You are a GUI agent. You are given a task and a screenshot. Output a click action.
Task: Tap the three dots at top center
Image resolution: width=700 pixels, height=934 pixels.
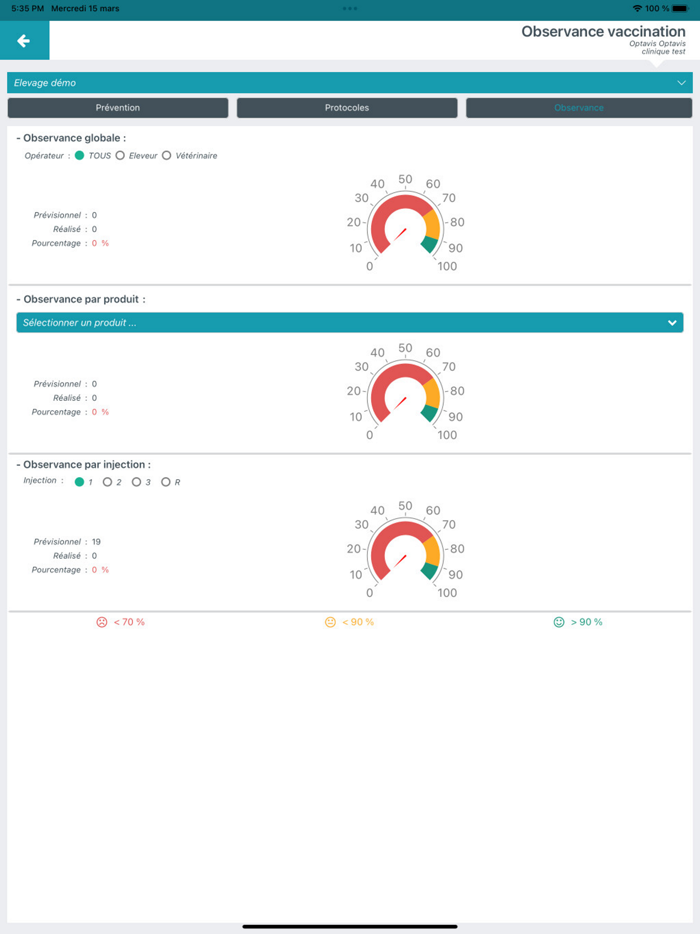tap(350, 8)
